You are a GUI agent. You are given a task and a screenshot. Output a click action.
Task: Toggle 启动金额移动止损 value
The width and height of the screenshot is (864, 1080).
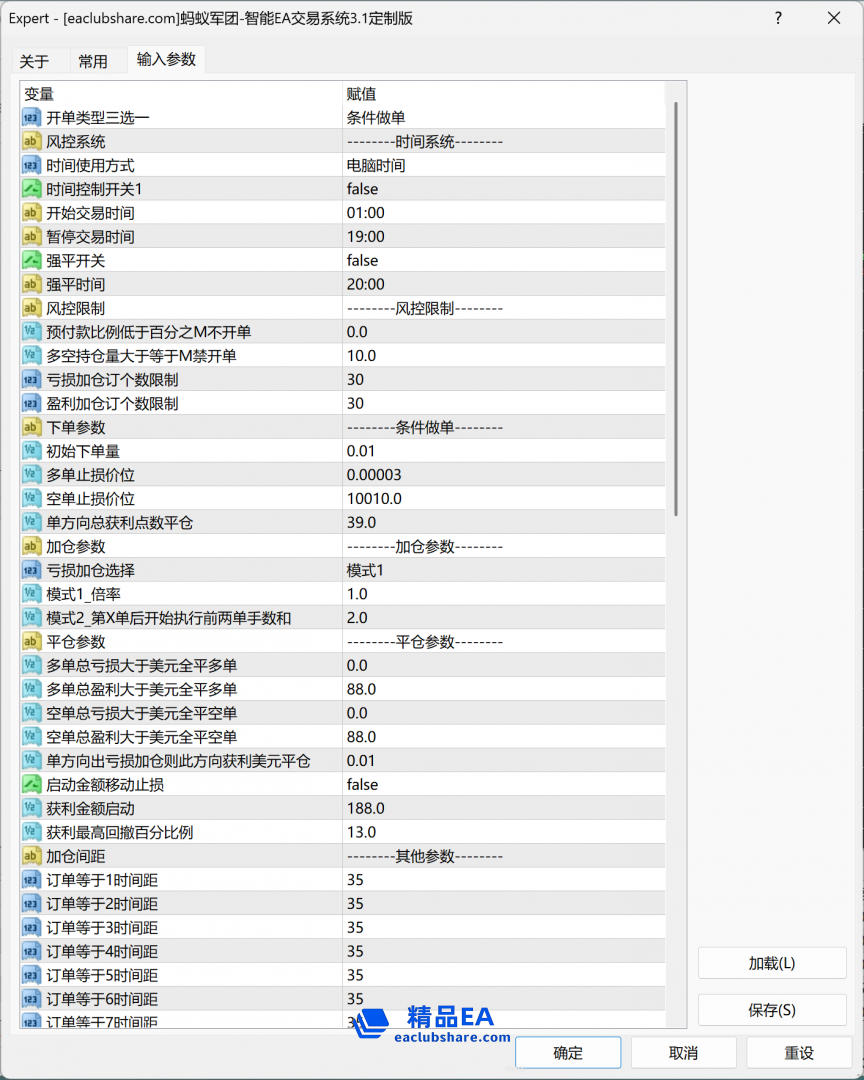click(x=500, y=784)
